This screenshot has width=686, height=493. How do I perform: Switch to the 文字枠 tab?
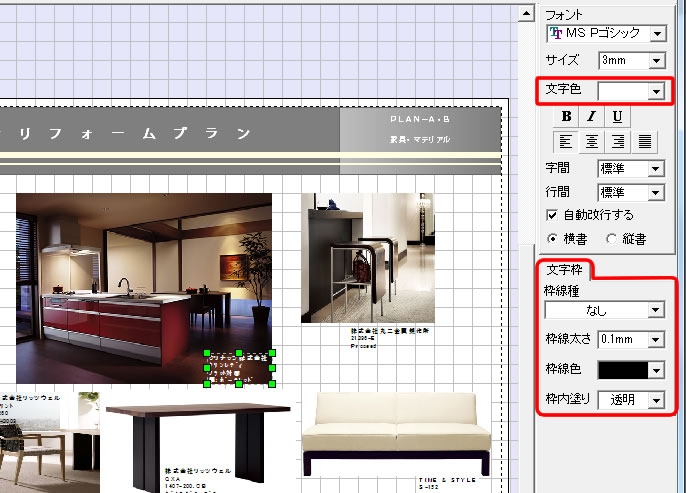[566, 269]
